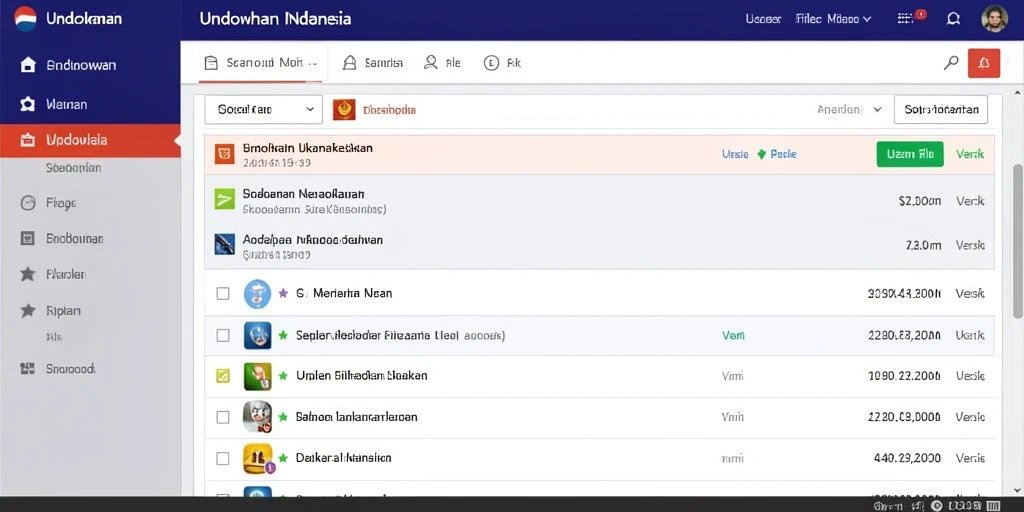This screenshot has height=512, width=1024.
Task: Click Verik link in Bmolkain Ukanaketikan row
Action: (970, 154)
